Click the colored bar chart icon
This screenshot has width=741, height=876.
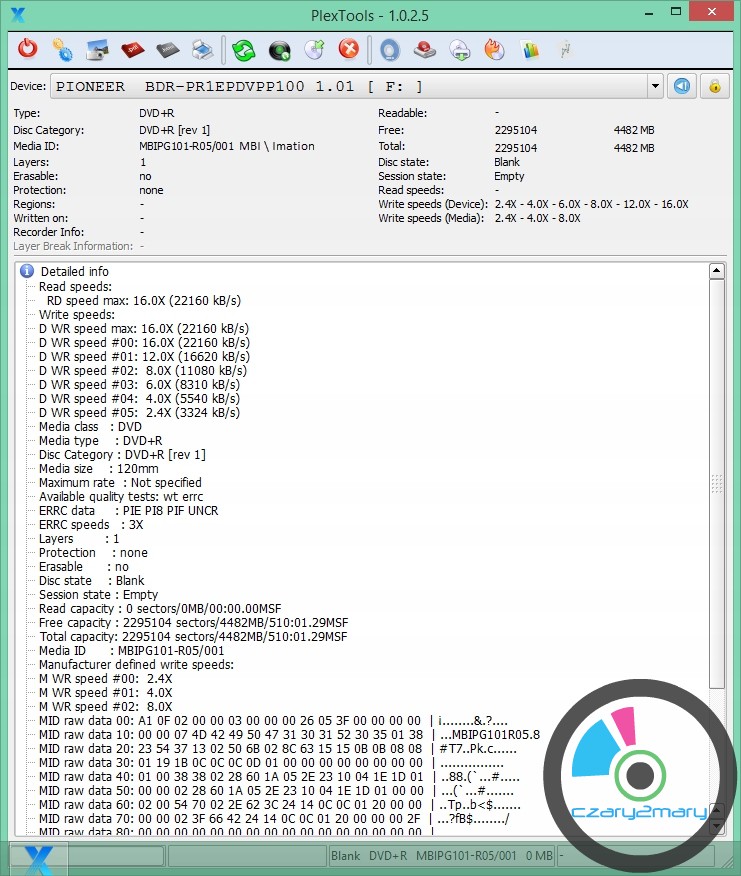click(530, 49)
